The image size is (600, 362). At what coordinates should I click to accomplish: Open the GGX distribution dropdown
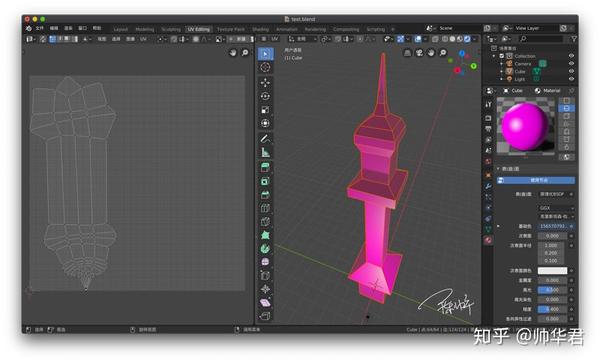(556, 208)
